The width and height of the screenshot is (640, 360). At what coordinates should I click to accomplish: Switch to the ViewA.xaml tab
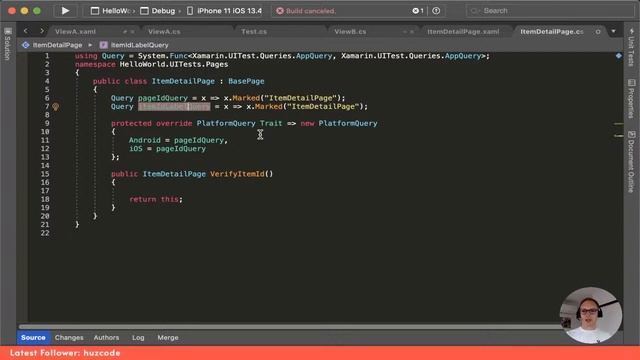pyautogui.click(x=76, y=31)
